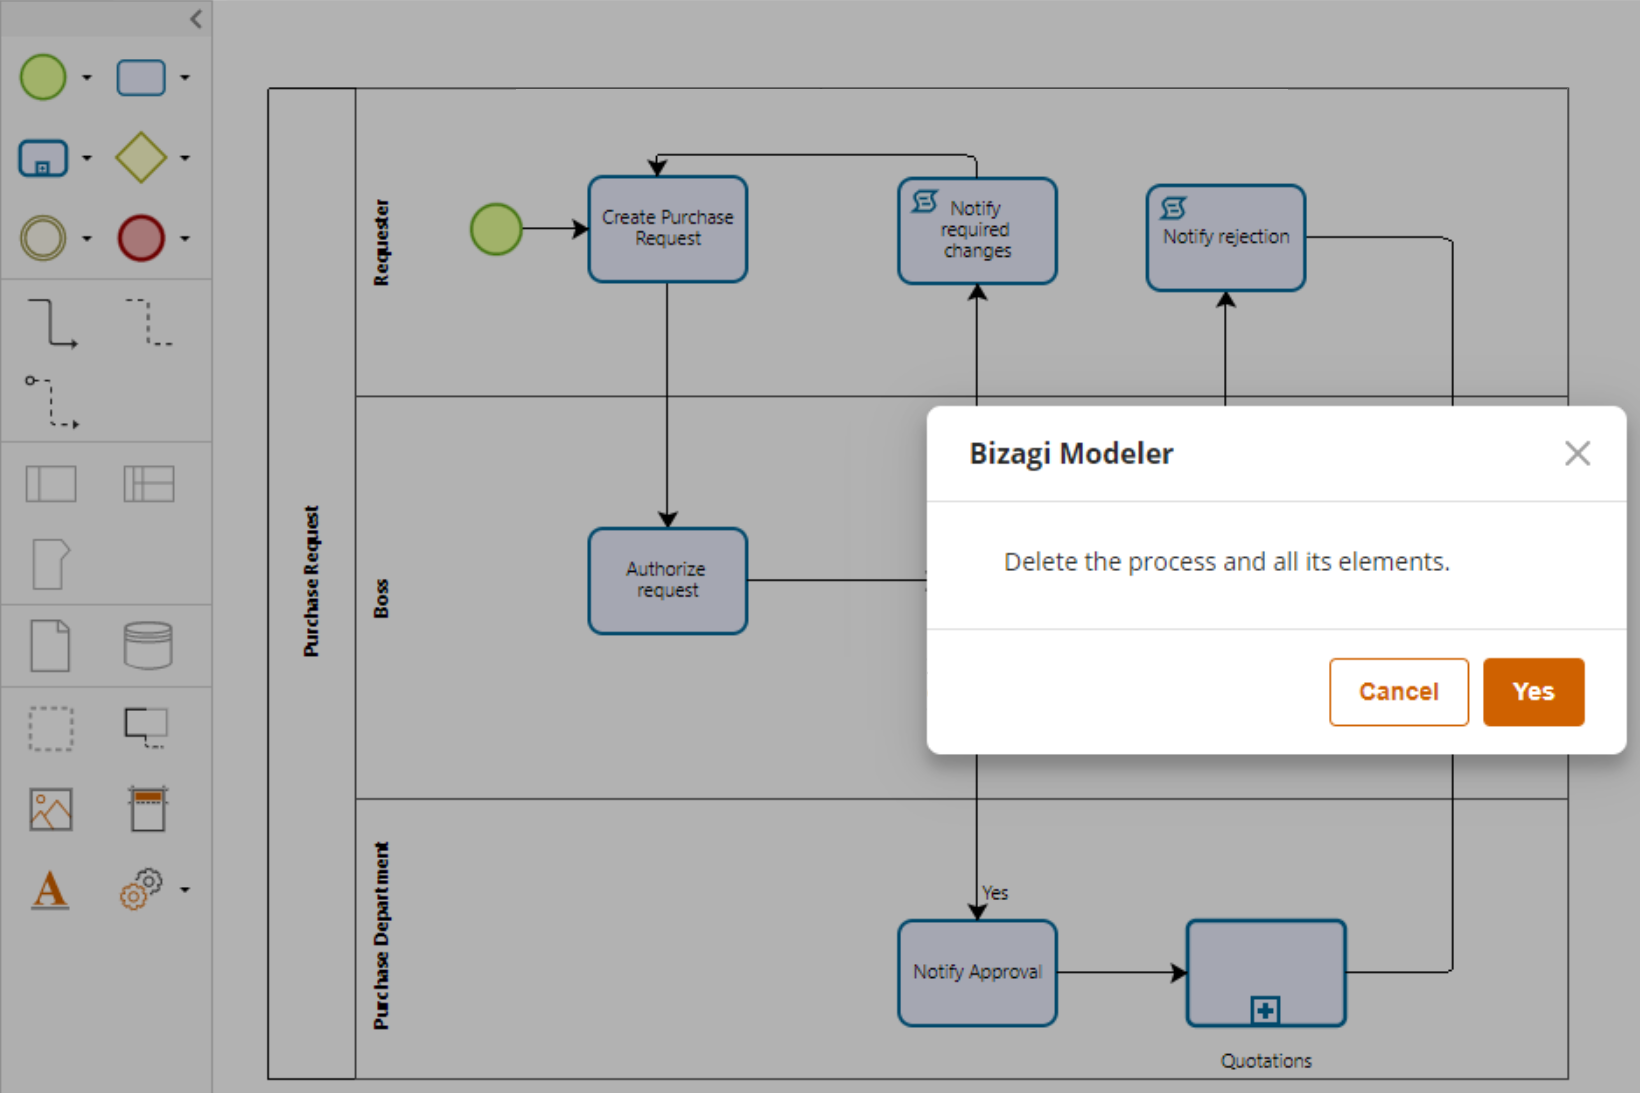Viewport: 1640px width, 1093px height.
Task: Open Sub-process type dropdown arrow
Action: 87,158
